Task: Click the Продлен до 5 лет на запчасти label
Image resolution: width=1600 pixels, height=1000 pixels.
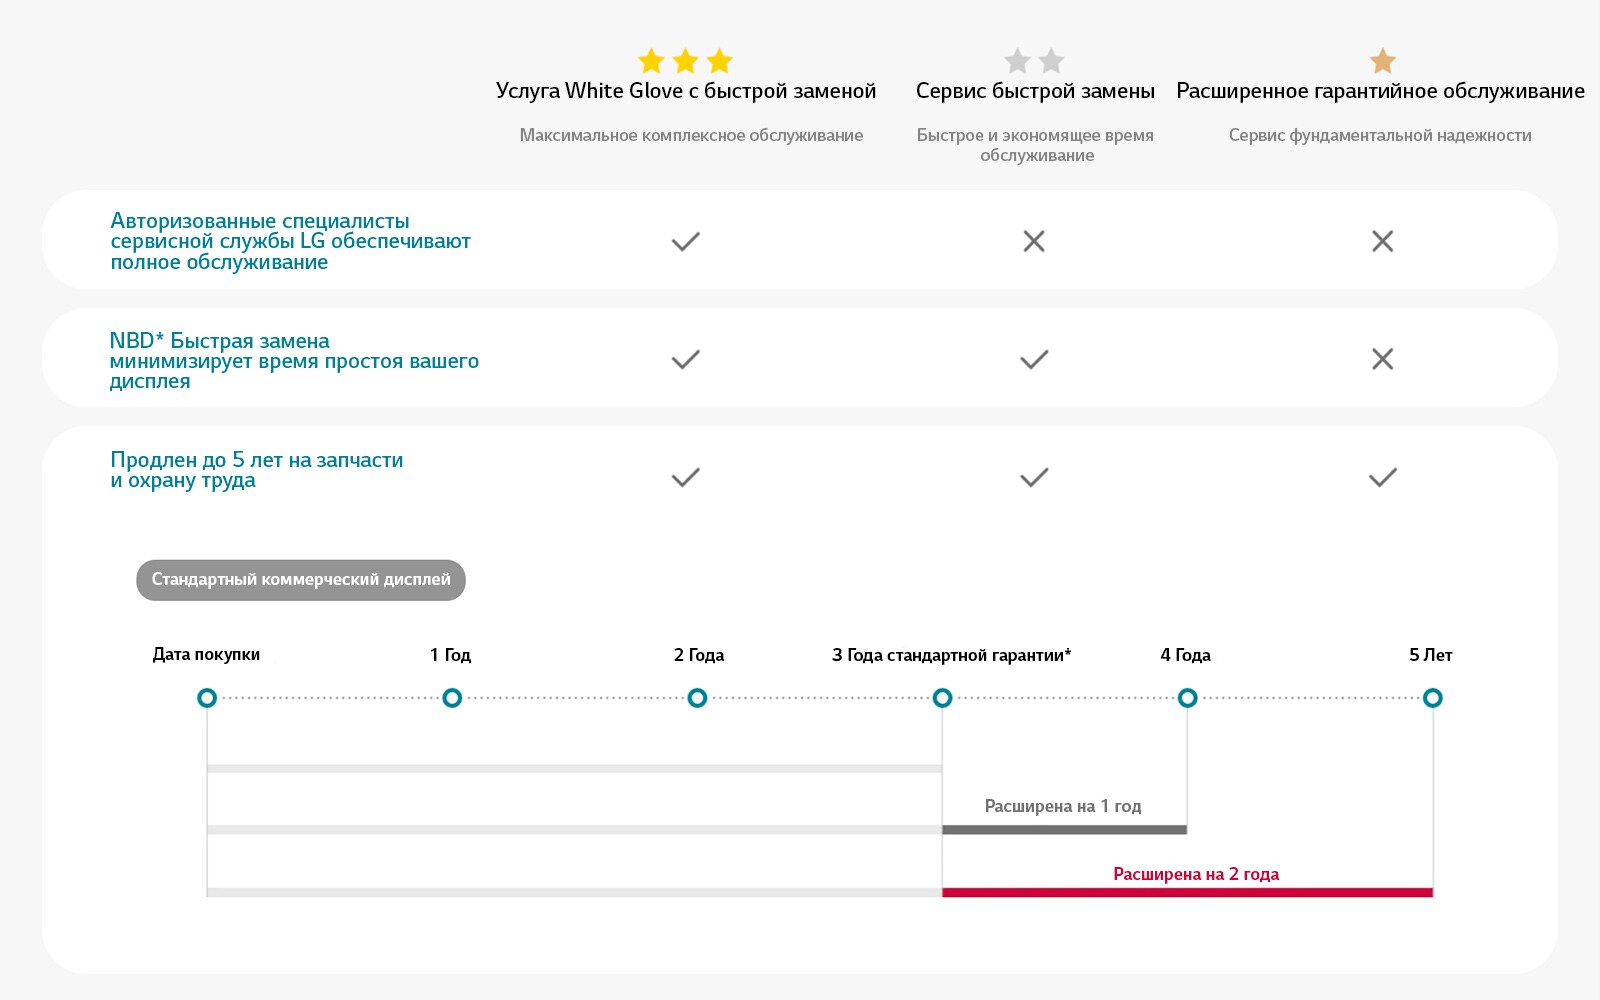Action: (x=257, y=470)
